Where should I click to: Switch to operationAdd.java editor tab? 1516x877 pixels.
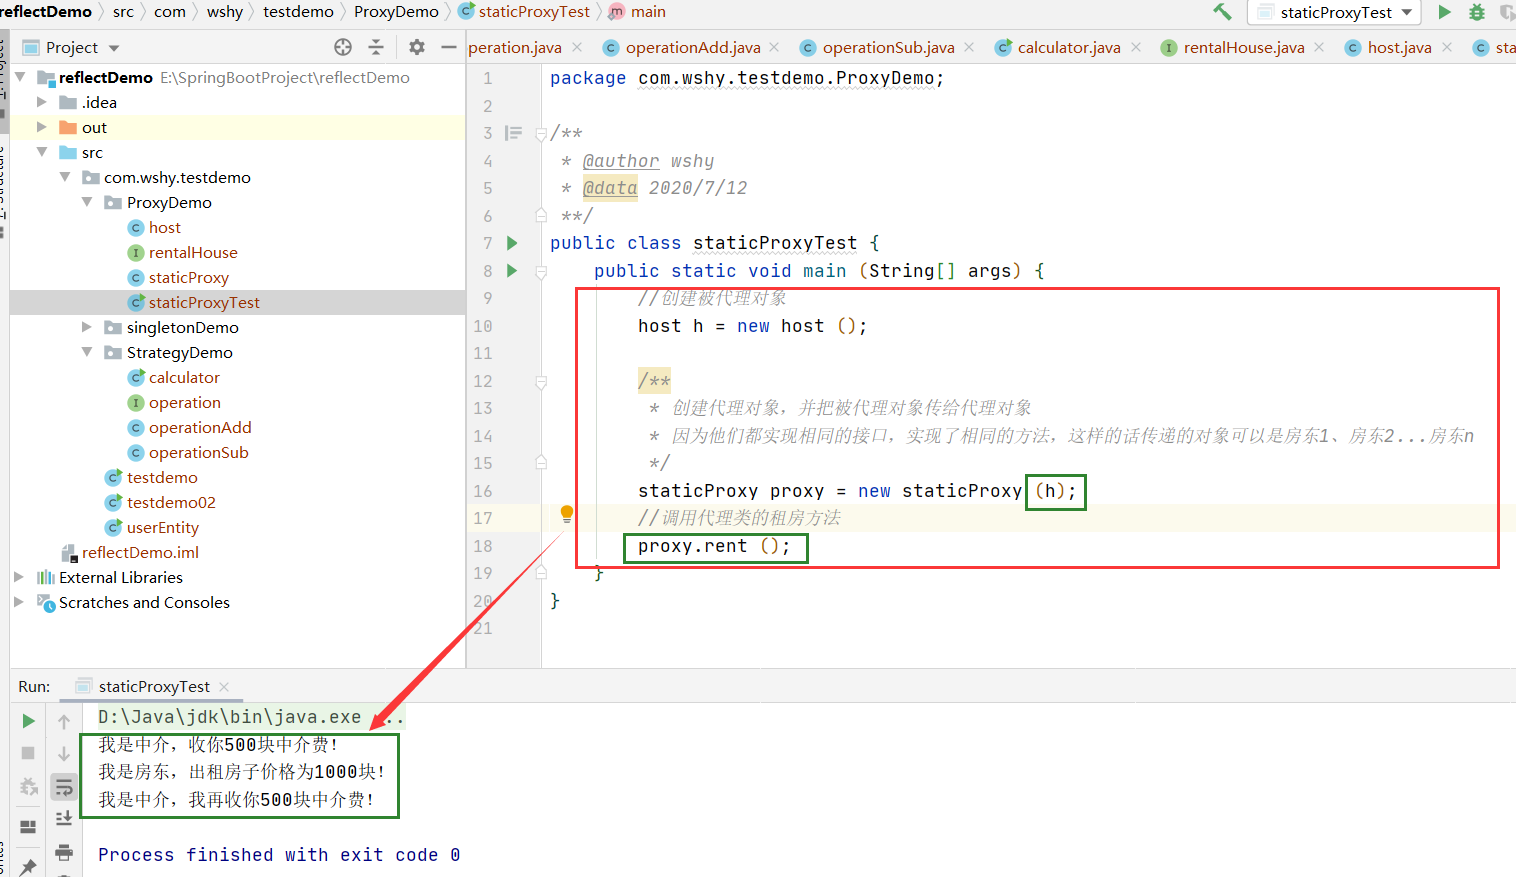(x=692, y=47)
